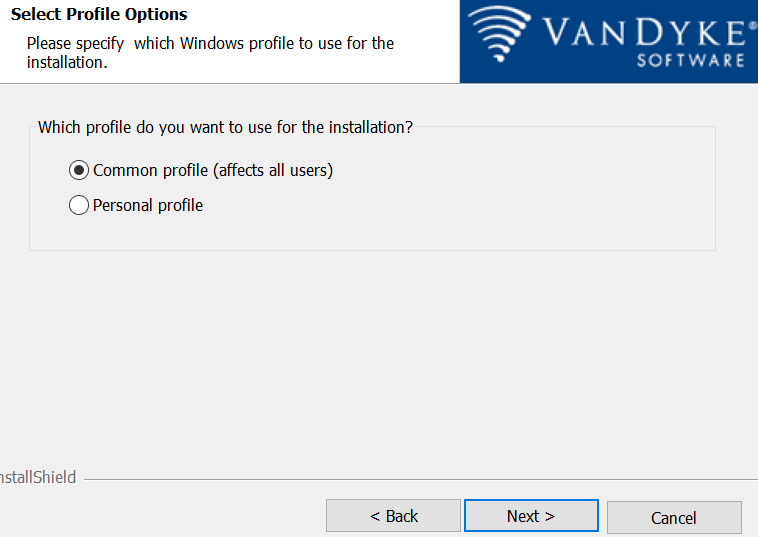This screenshot has width=758, height=537.
Task: Click the gray blank area below group box
Action: click(x=380, y=360)
